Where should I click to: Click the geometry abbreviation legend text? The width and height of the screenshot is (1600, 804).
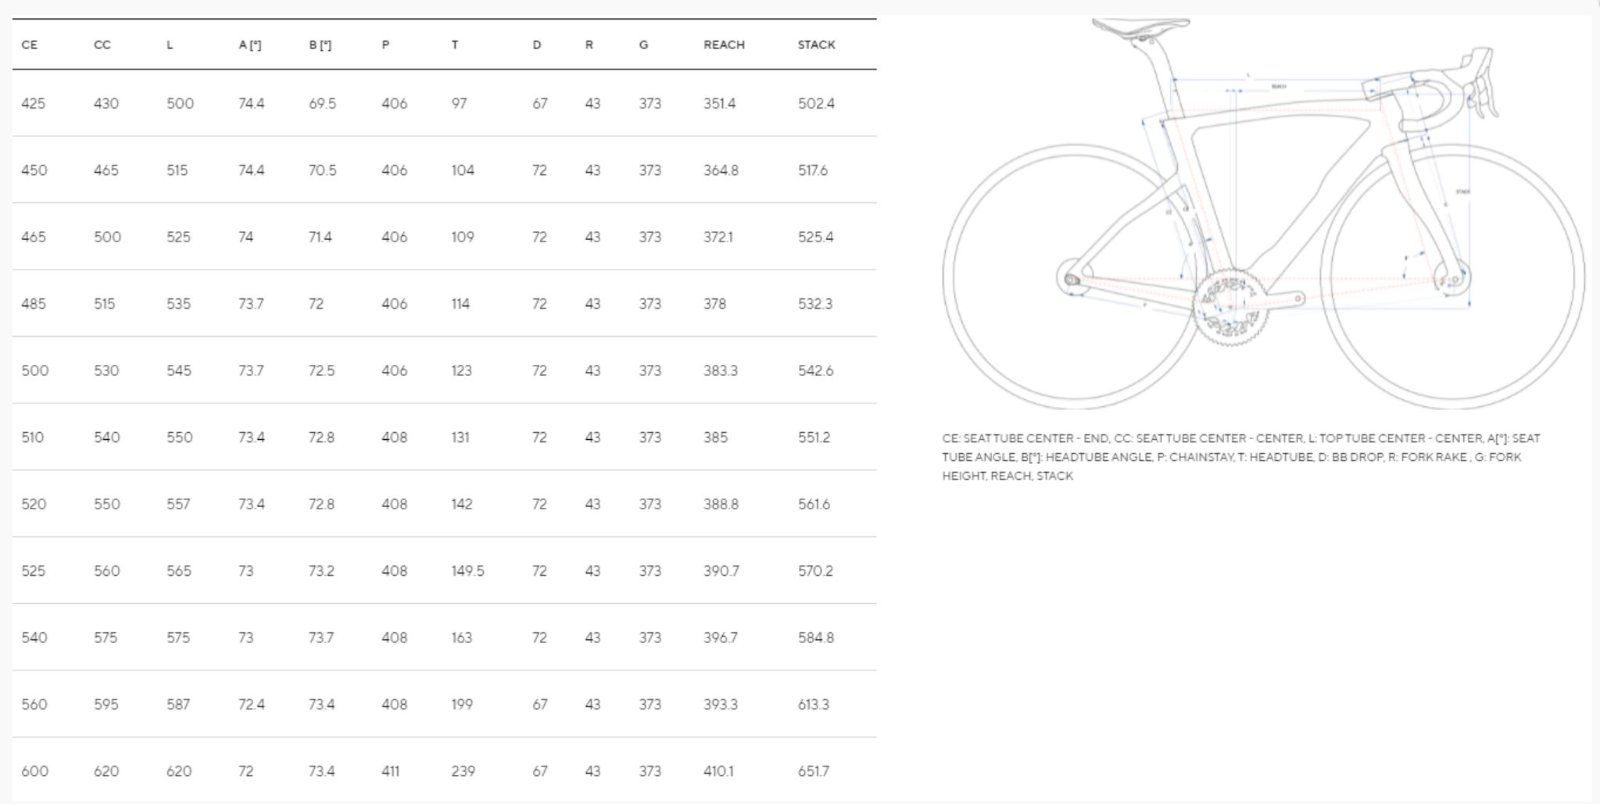pyautogui.click(x=1240, y=457)
